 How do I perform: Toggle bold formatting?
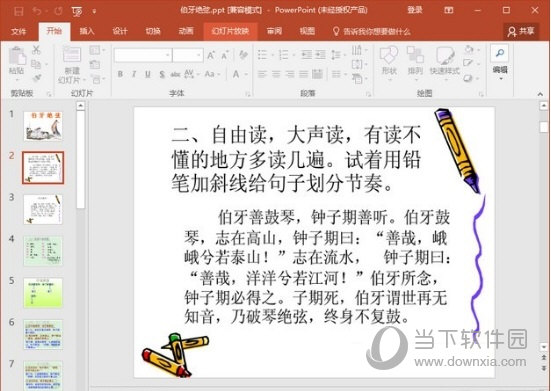[120, 74]
